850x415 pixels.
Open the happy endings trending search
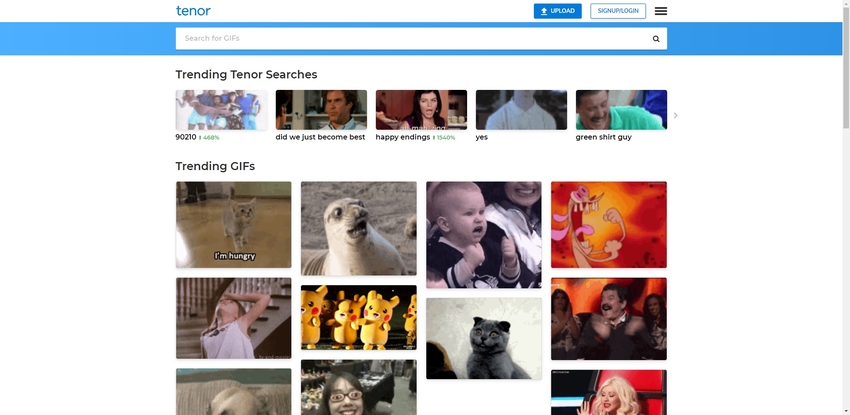(421, 110)
